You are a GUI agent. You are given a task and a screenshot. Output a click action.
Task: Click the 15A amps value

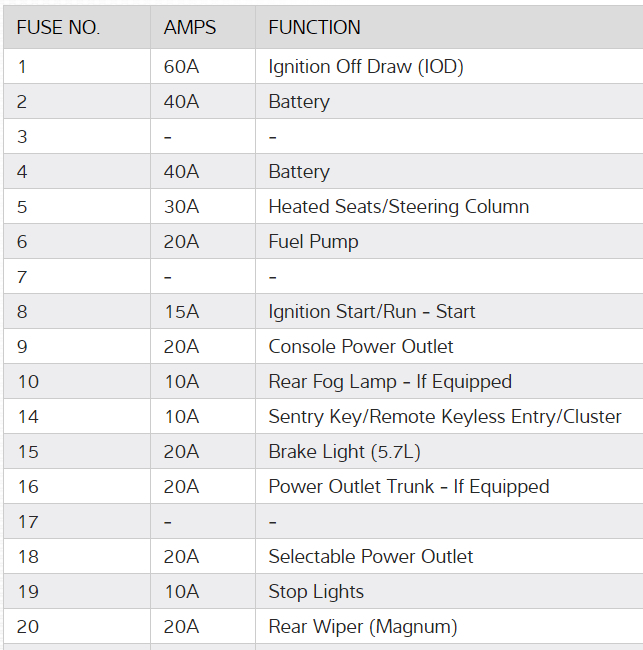181,312
